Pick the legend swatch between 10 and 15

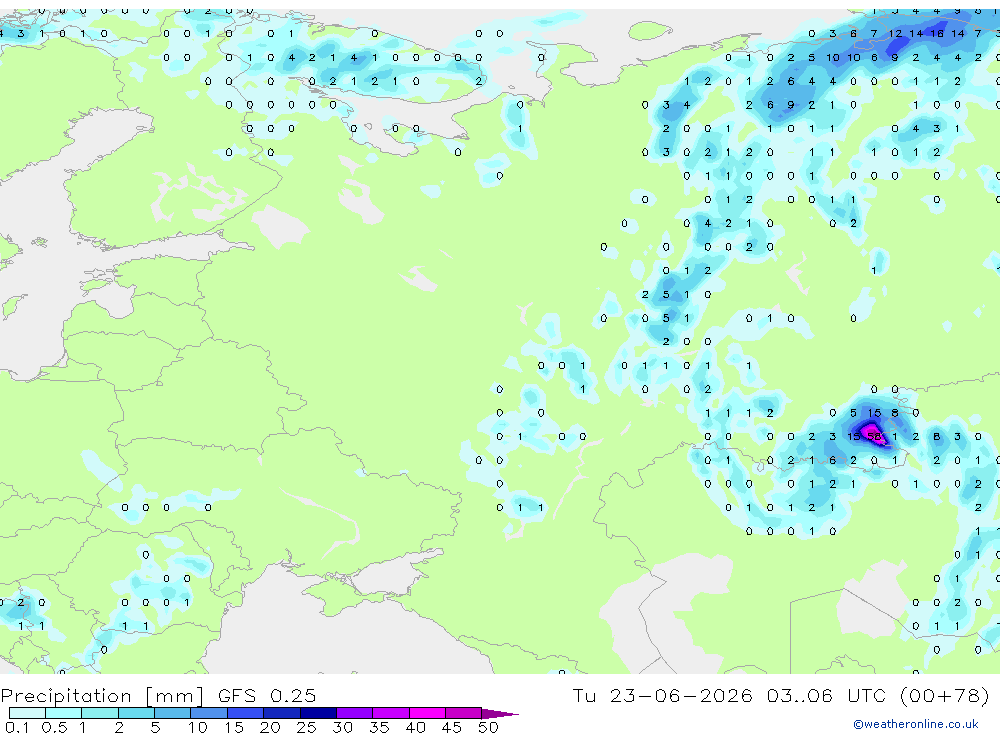[x=209, y=713]
